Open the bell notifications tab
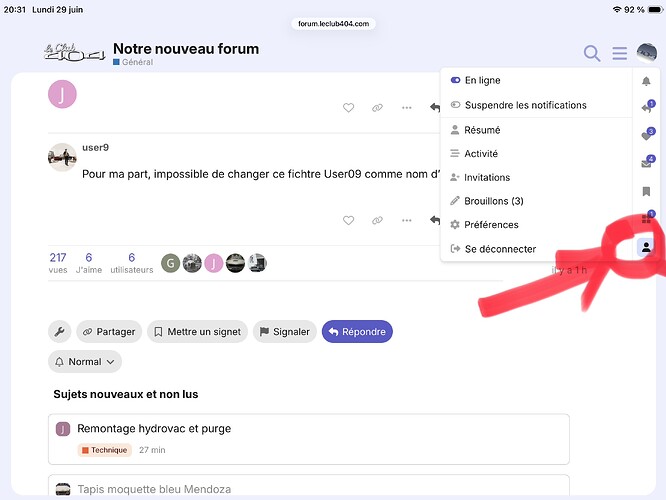This screenshot has width=666, height=500. tap(646, 81)
